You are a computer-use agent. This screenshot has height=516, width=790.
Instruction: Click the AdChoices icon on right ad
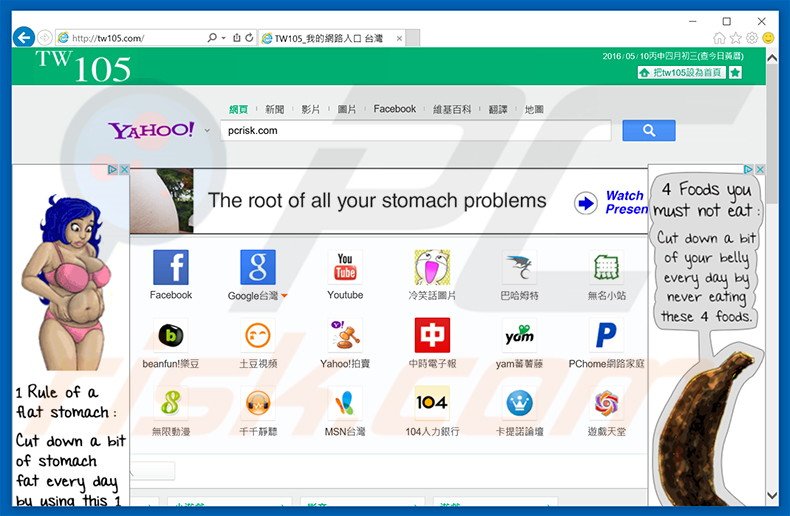point(749,169)
